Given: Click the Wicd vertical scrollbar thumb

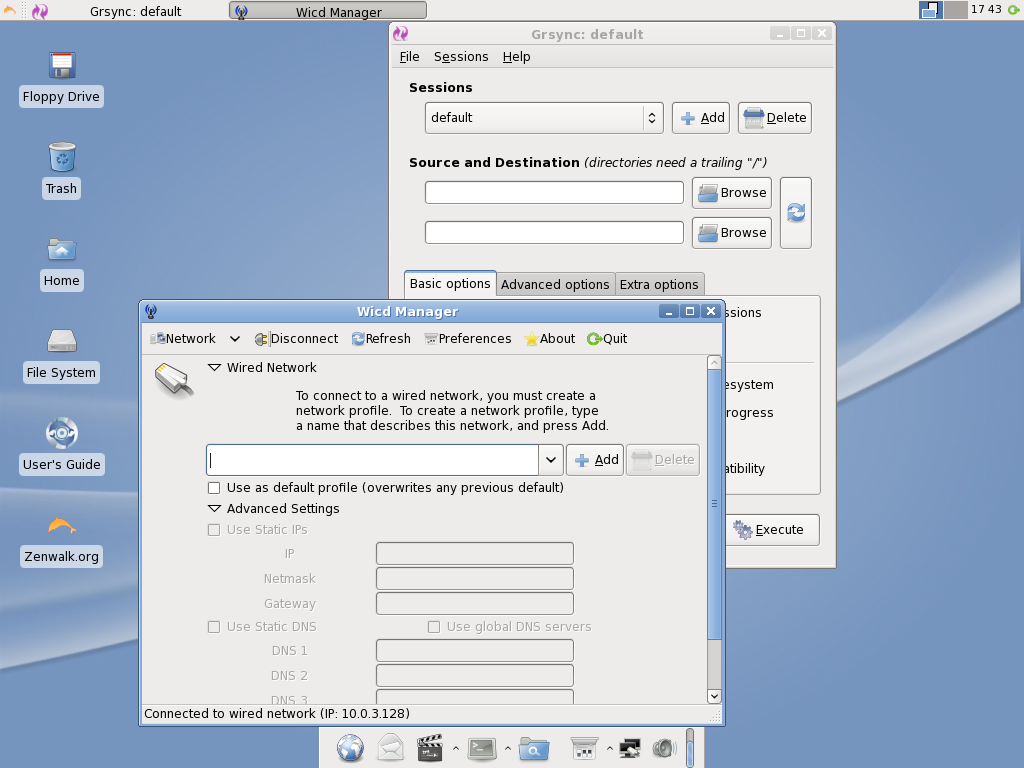Looking at the screenshot, I should tap(714, 504).
